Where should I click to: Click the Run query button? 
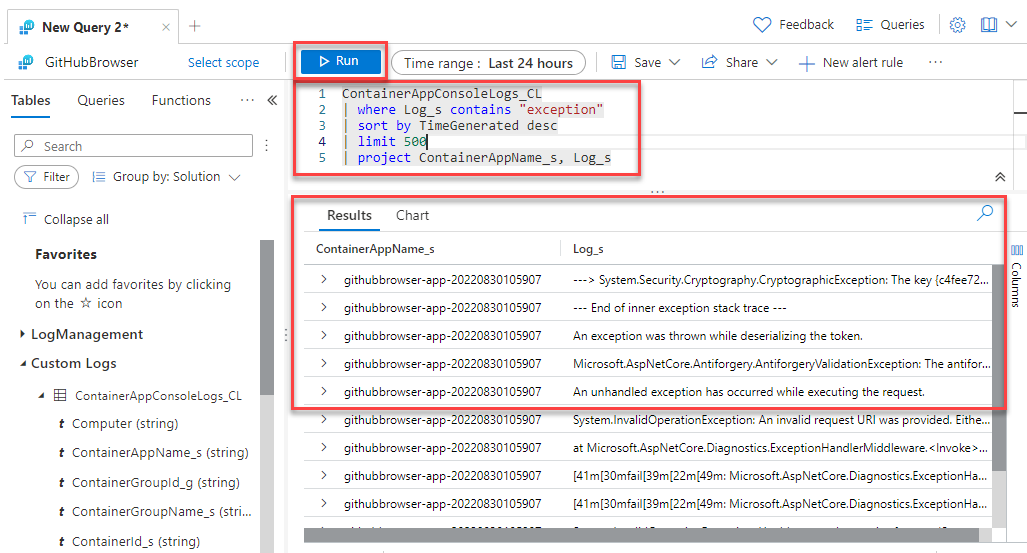339,62
